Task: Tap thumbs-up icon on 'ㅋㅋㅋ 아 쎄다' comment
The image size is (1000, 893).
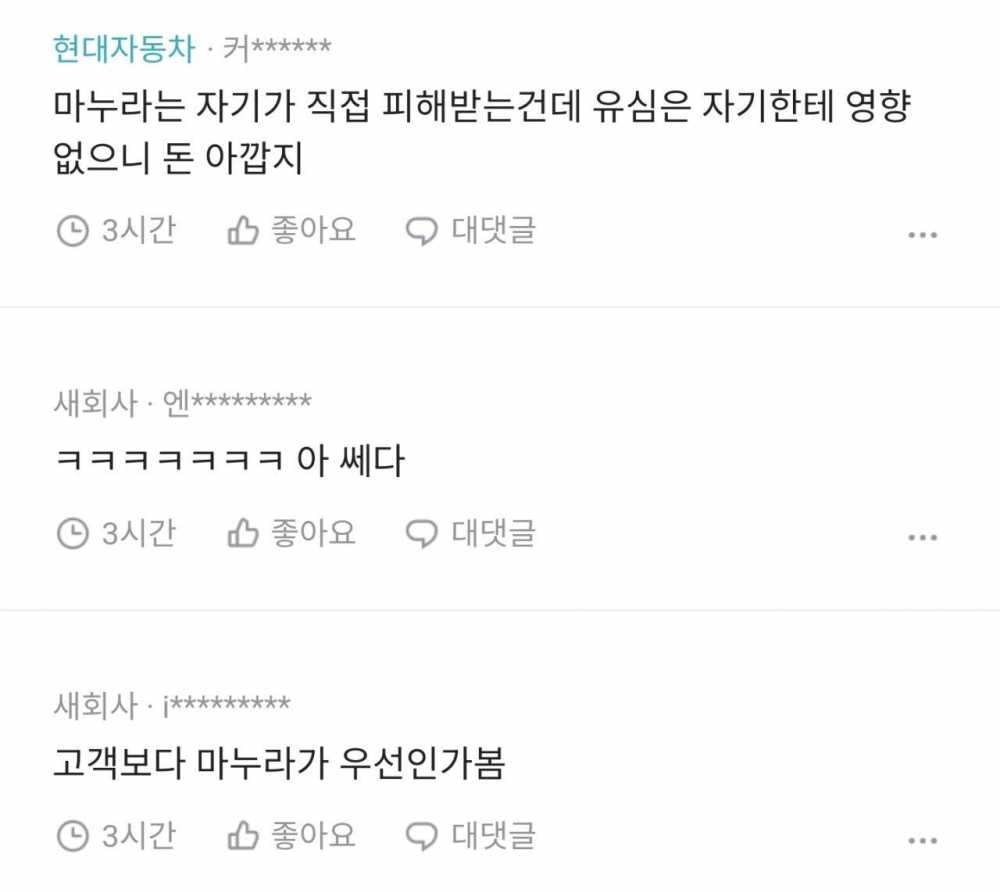Action: click(243, 533)
